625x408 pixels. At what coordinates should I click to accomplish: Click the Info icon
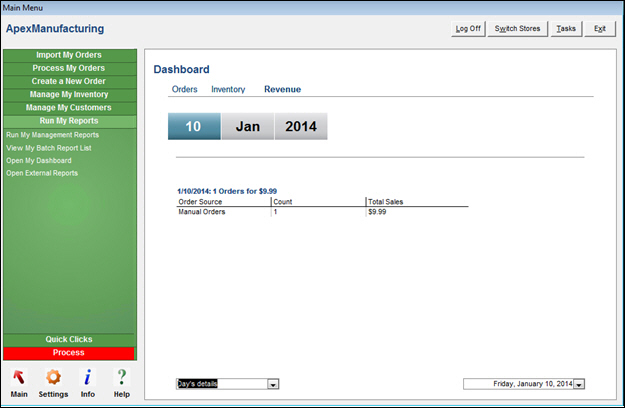click(x=87, y=377)
